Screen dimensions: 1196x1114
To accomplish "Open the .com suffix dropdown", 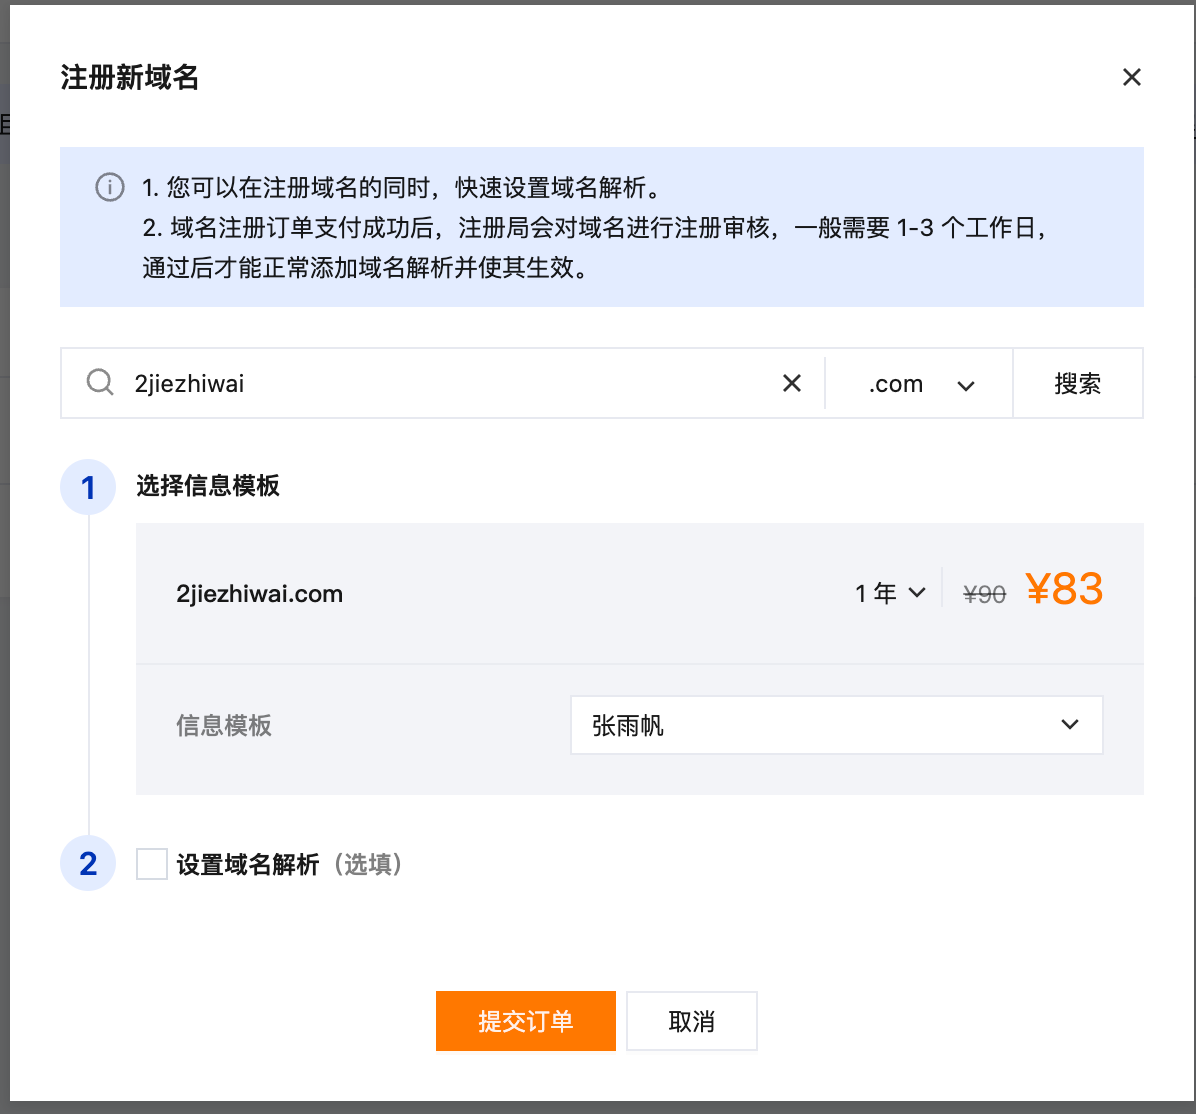I will [920, 384].
